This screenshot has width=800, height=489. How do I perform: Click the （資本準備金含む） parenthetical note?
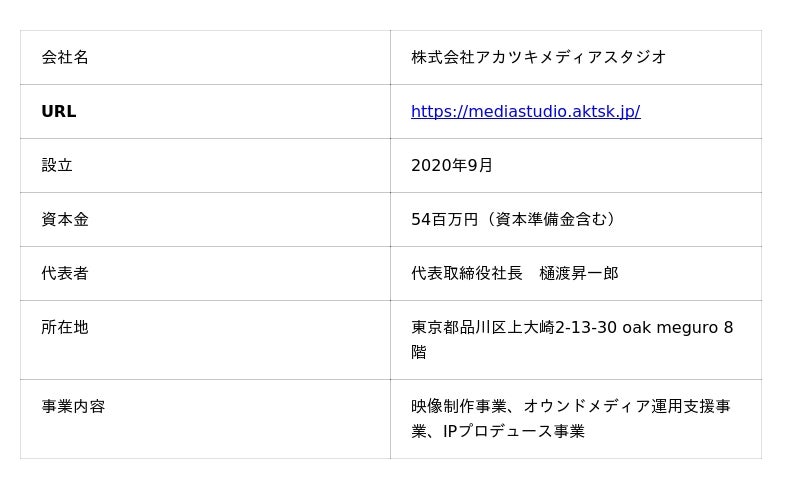(x=549, y=220)
